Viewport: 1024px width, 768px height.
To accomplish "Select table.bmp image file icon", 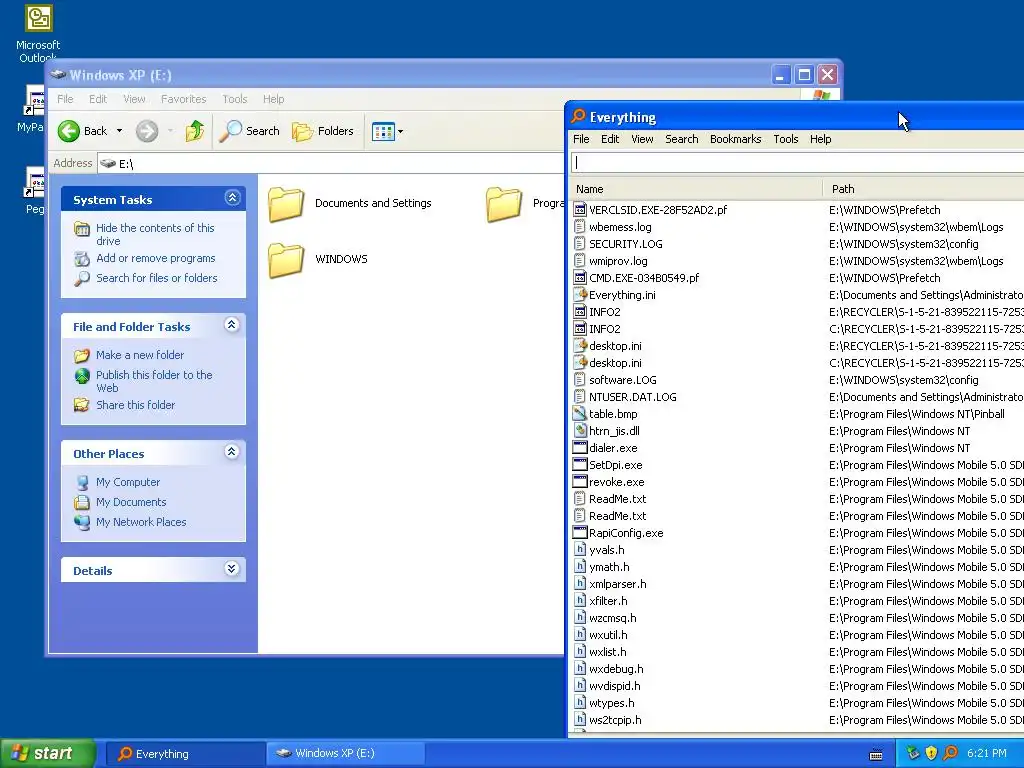I will 579,413.
